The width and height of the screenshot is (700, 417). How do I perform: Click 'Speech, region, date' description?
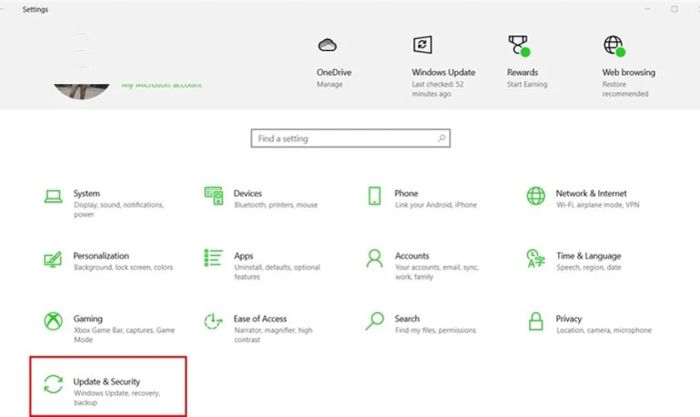tap(588, 267)
